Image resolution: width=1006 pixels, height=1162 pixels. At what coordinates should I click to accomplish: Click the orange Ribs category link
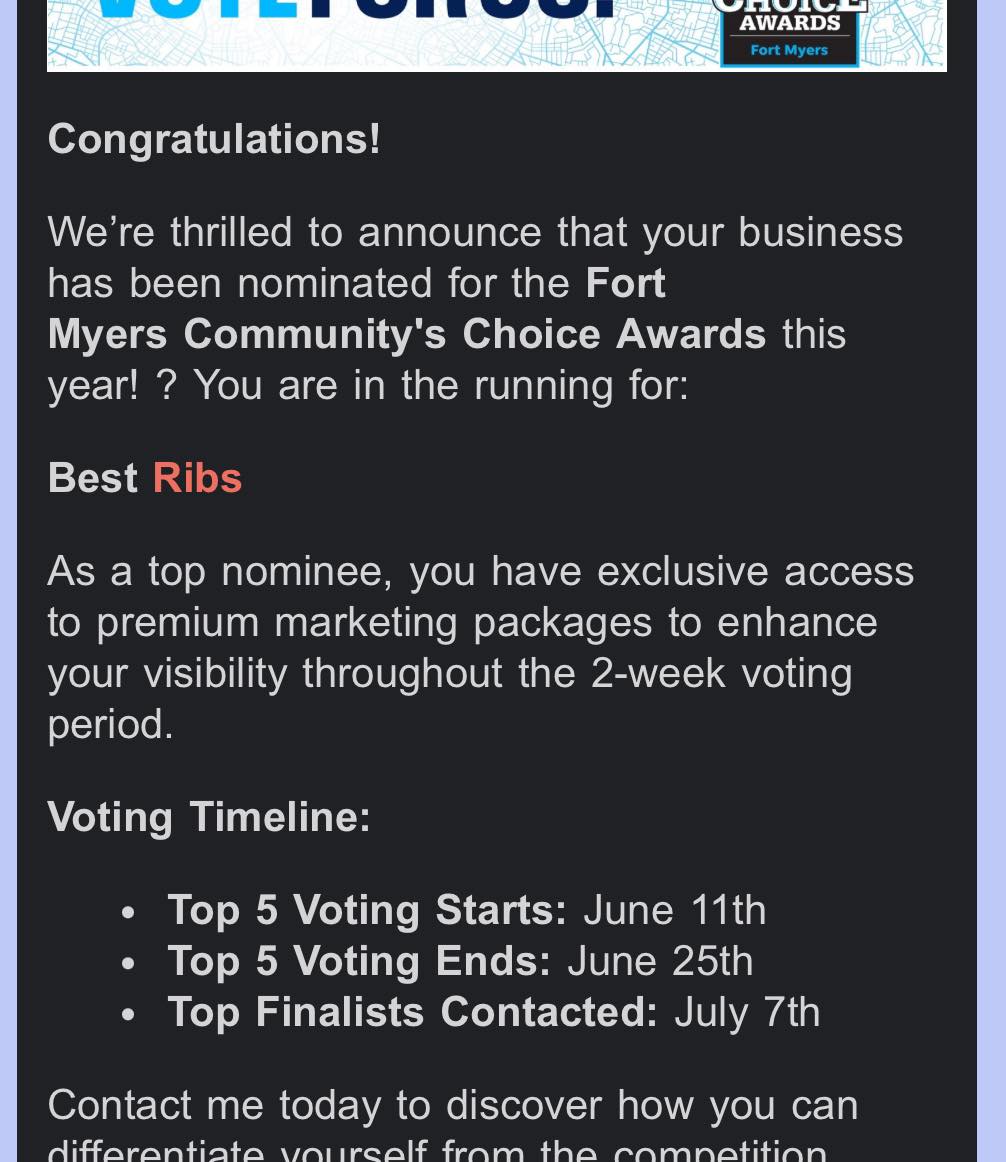[x=197, y=478]
